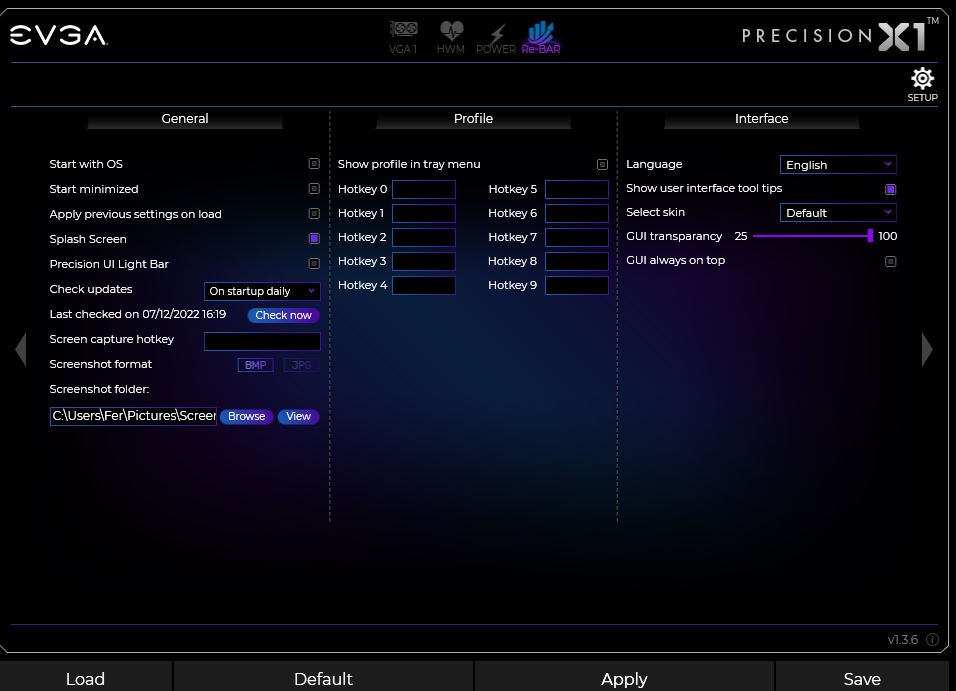Click the Hotkey 0 input field
The image size is (956, 691).
424,189
